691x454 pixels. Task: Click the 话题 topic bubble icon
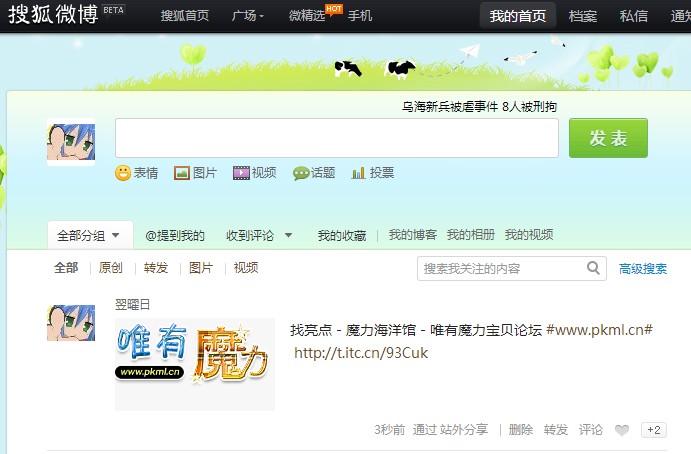point(300,173)
